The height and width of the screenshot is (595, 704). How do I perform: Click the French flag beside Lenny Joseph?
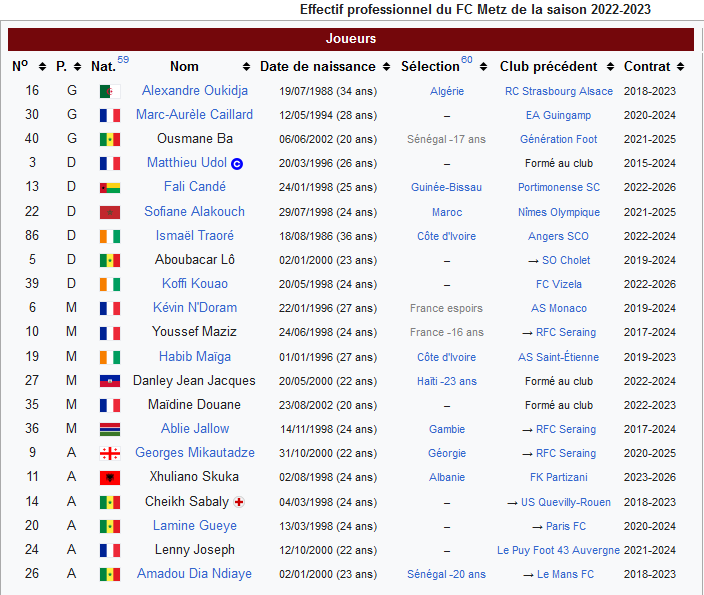(x=110, y=551)
